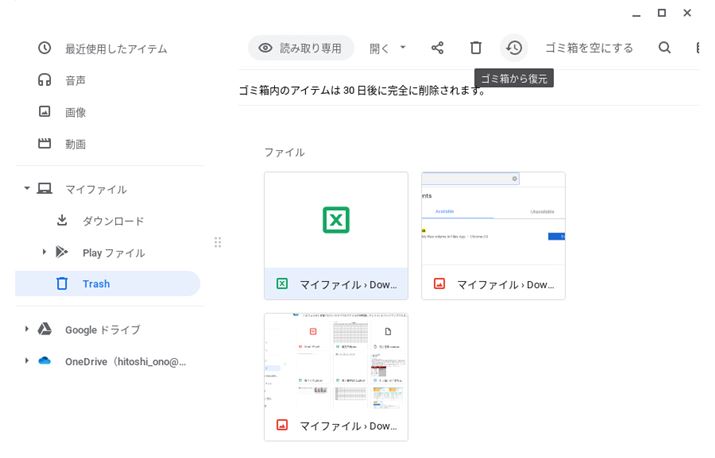Expand the Google ドライブ tree arrow
Viewport: 715px width, 458px height.
click(27, 329)
